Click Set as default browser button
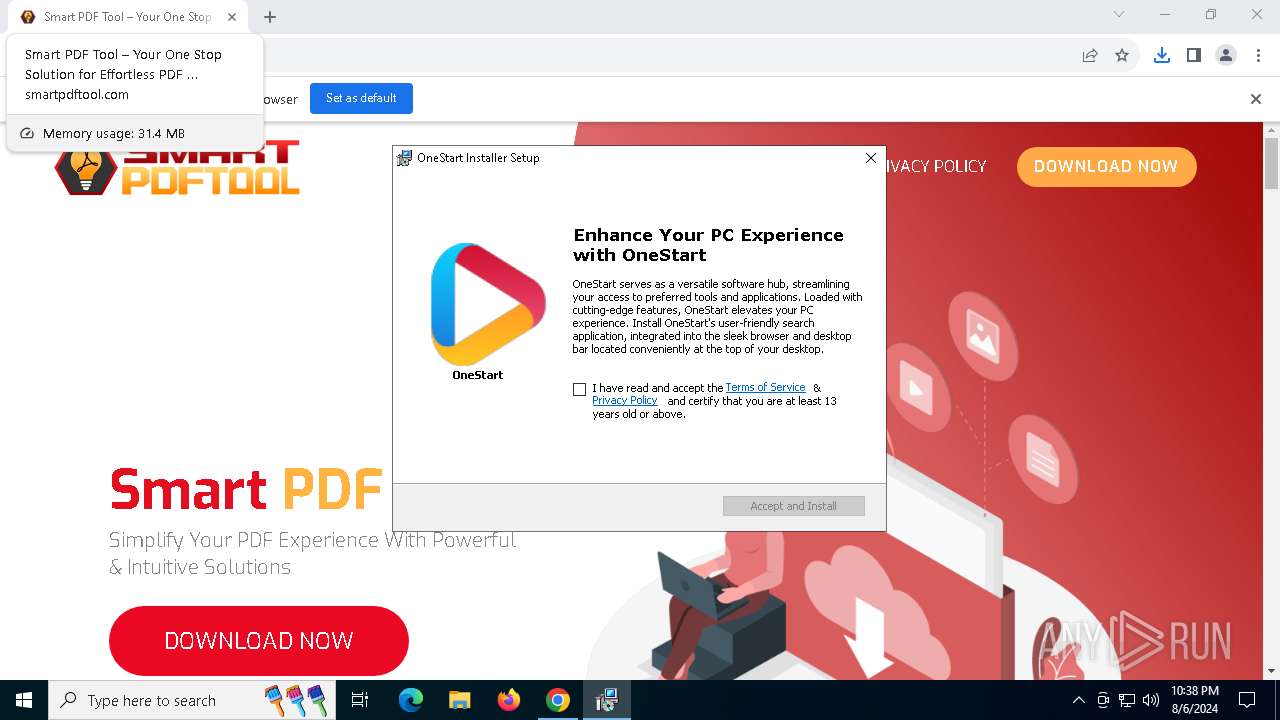The width and height of the screenshot is (1280, 720). [361, 98]
